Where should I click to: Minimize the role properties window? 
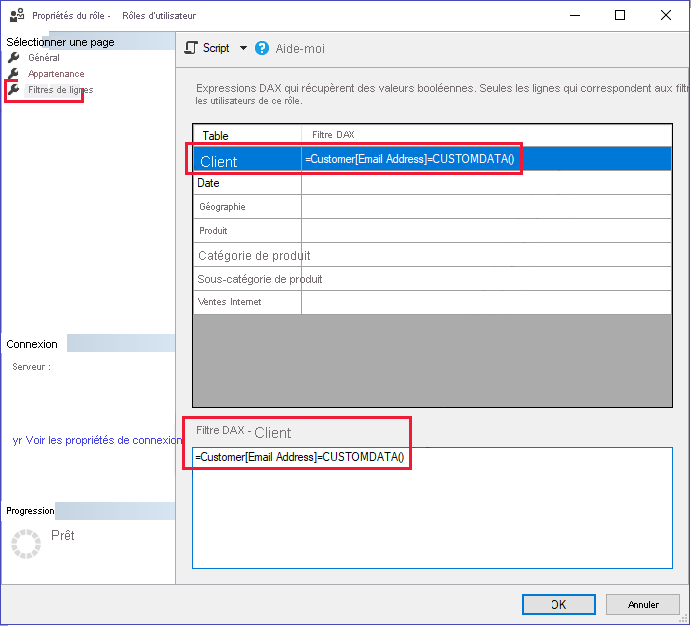click(x=575, y=15)
